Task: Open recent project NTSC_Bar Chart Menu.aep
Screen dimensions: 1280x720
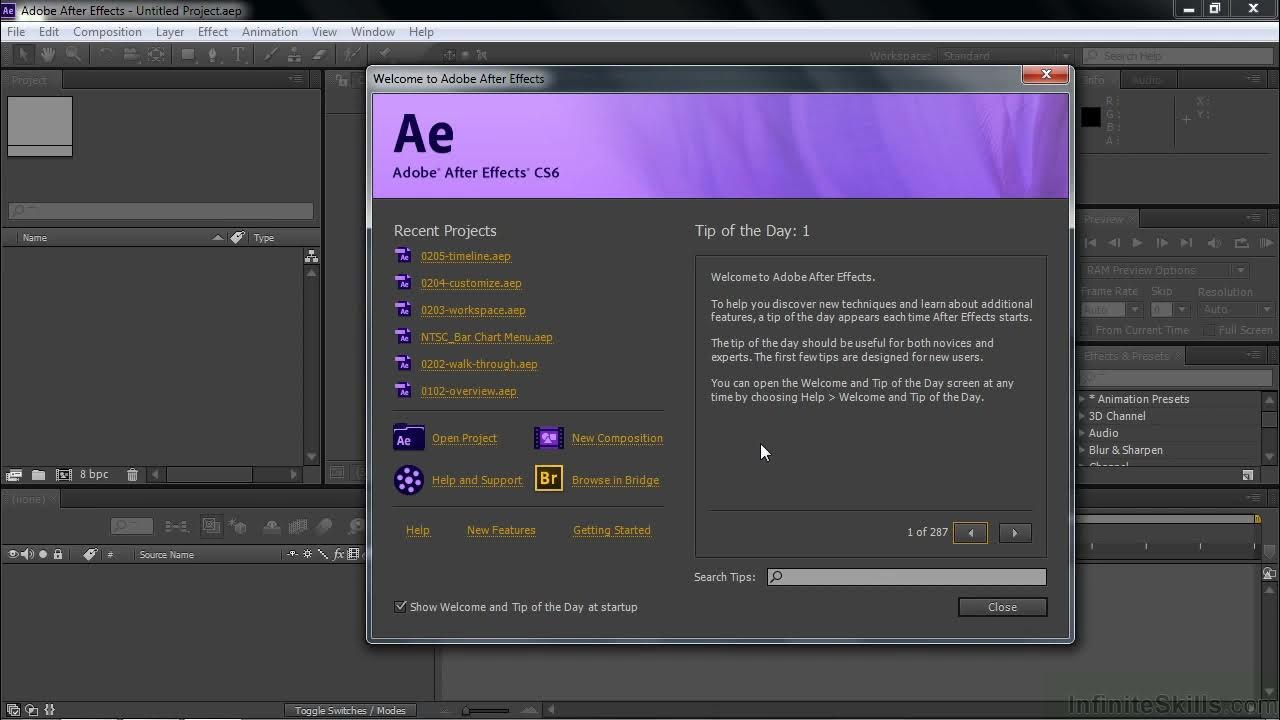Action: click(x=486, y=337)
